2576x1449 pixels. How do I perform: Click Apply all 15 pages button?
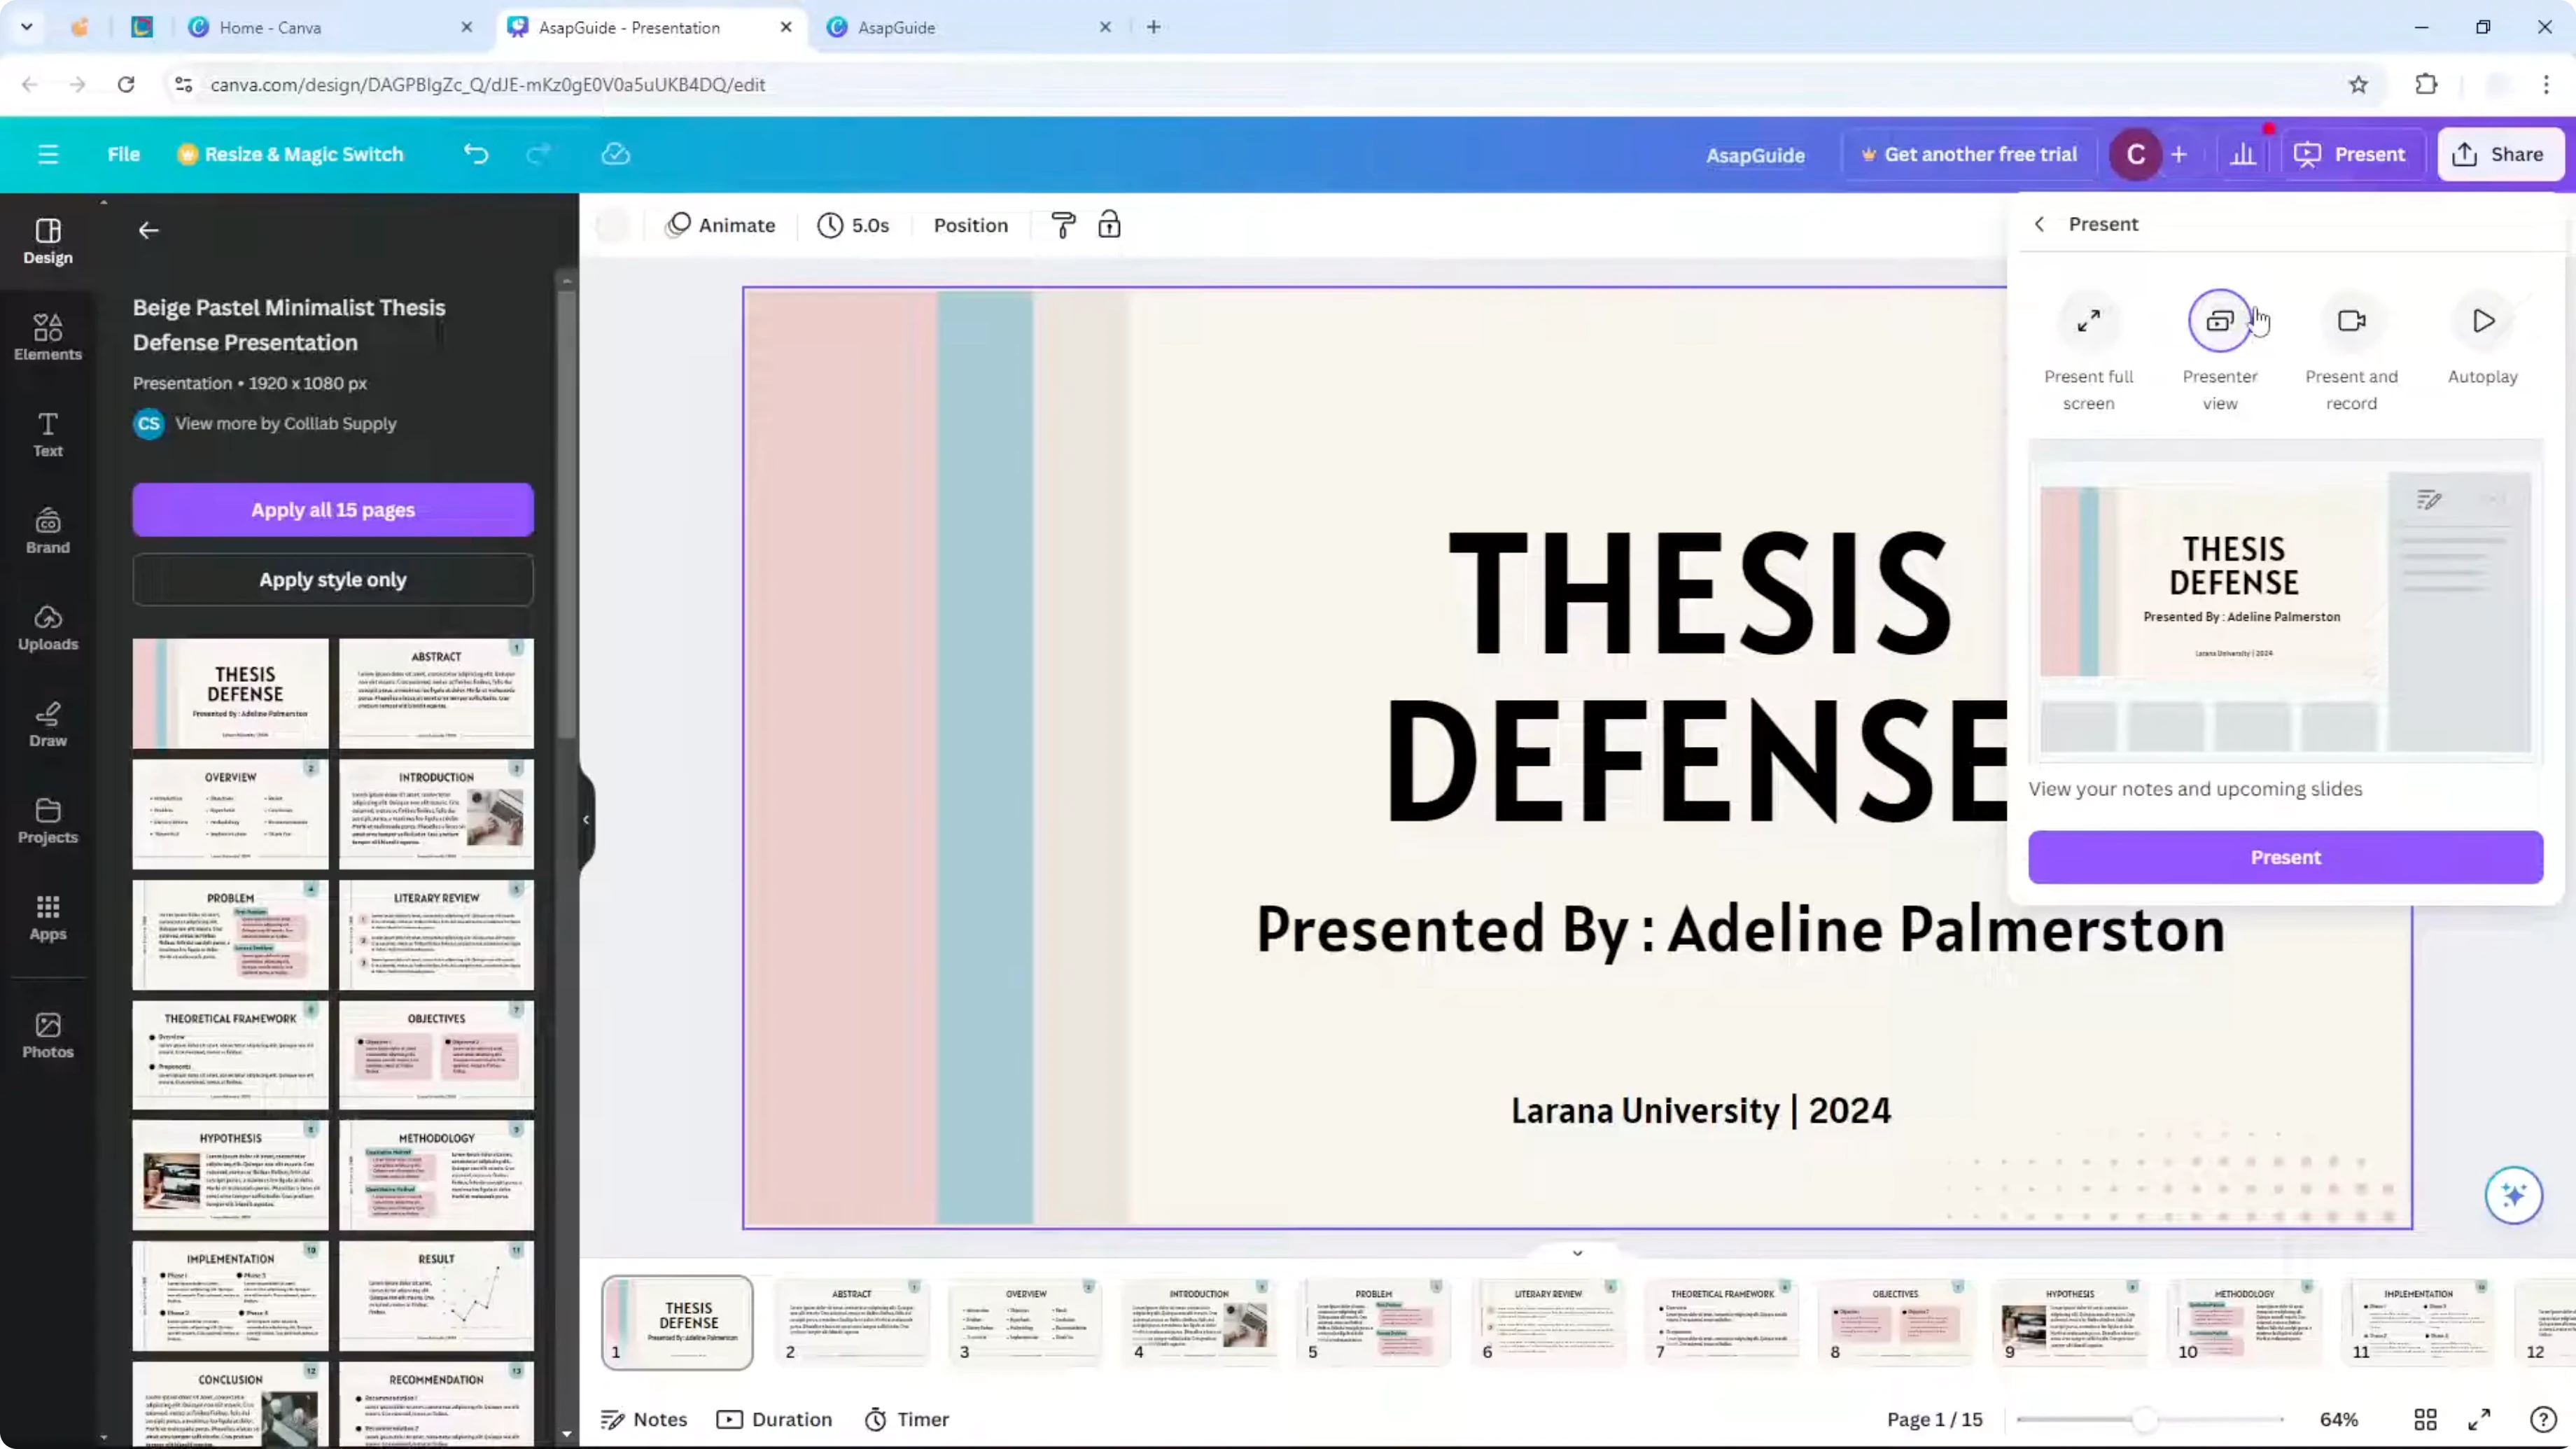333,510
